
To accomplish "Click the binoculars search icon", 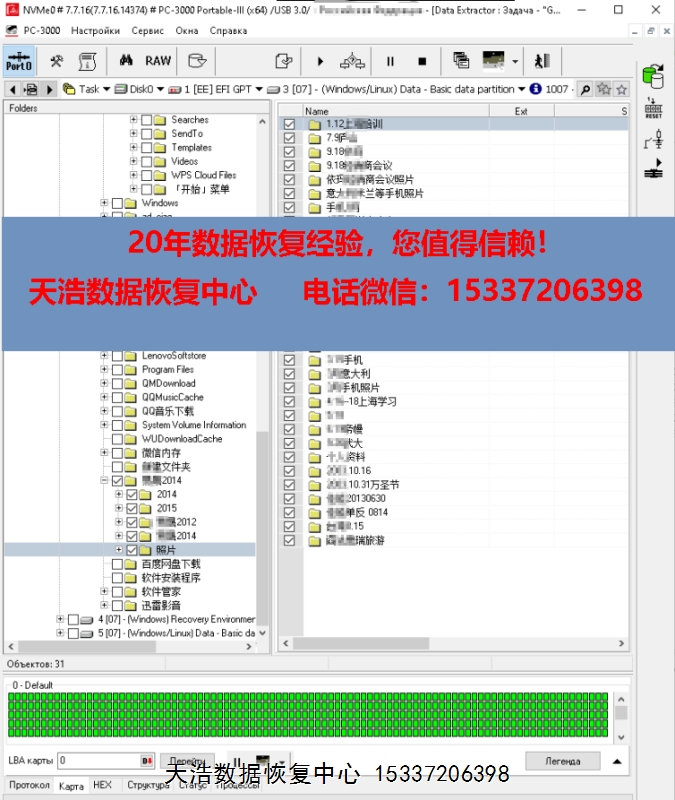I will pos(127,61).
